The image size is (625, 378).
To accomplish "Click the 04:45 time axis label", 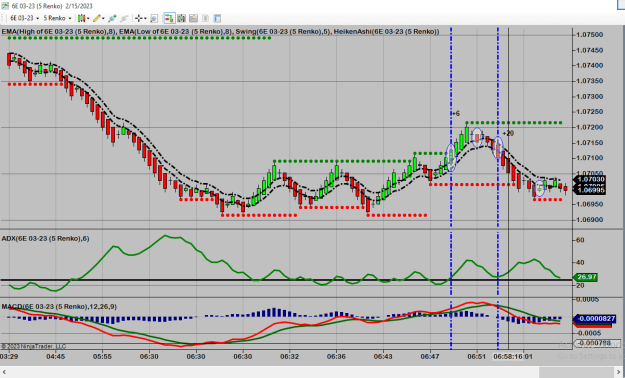I will tap(55, 356).
